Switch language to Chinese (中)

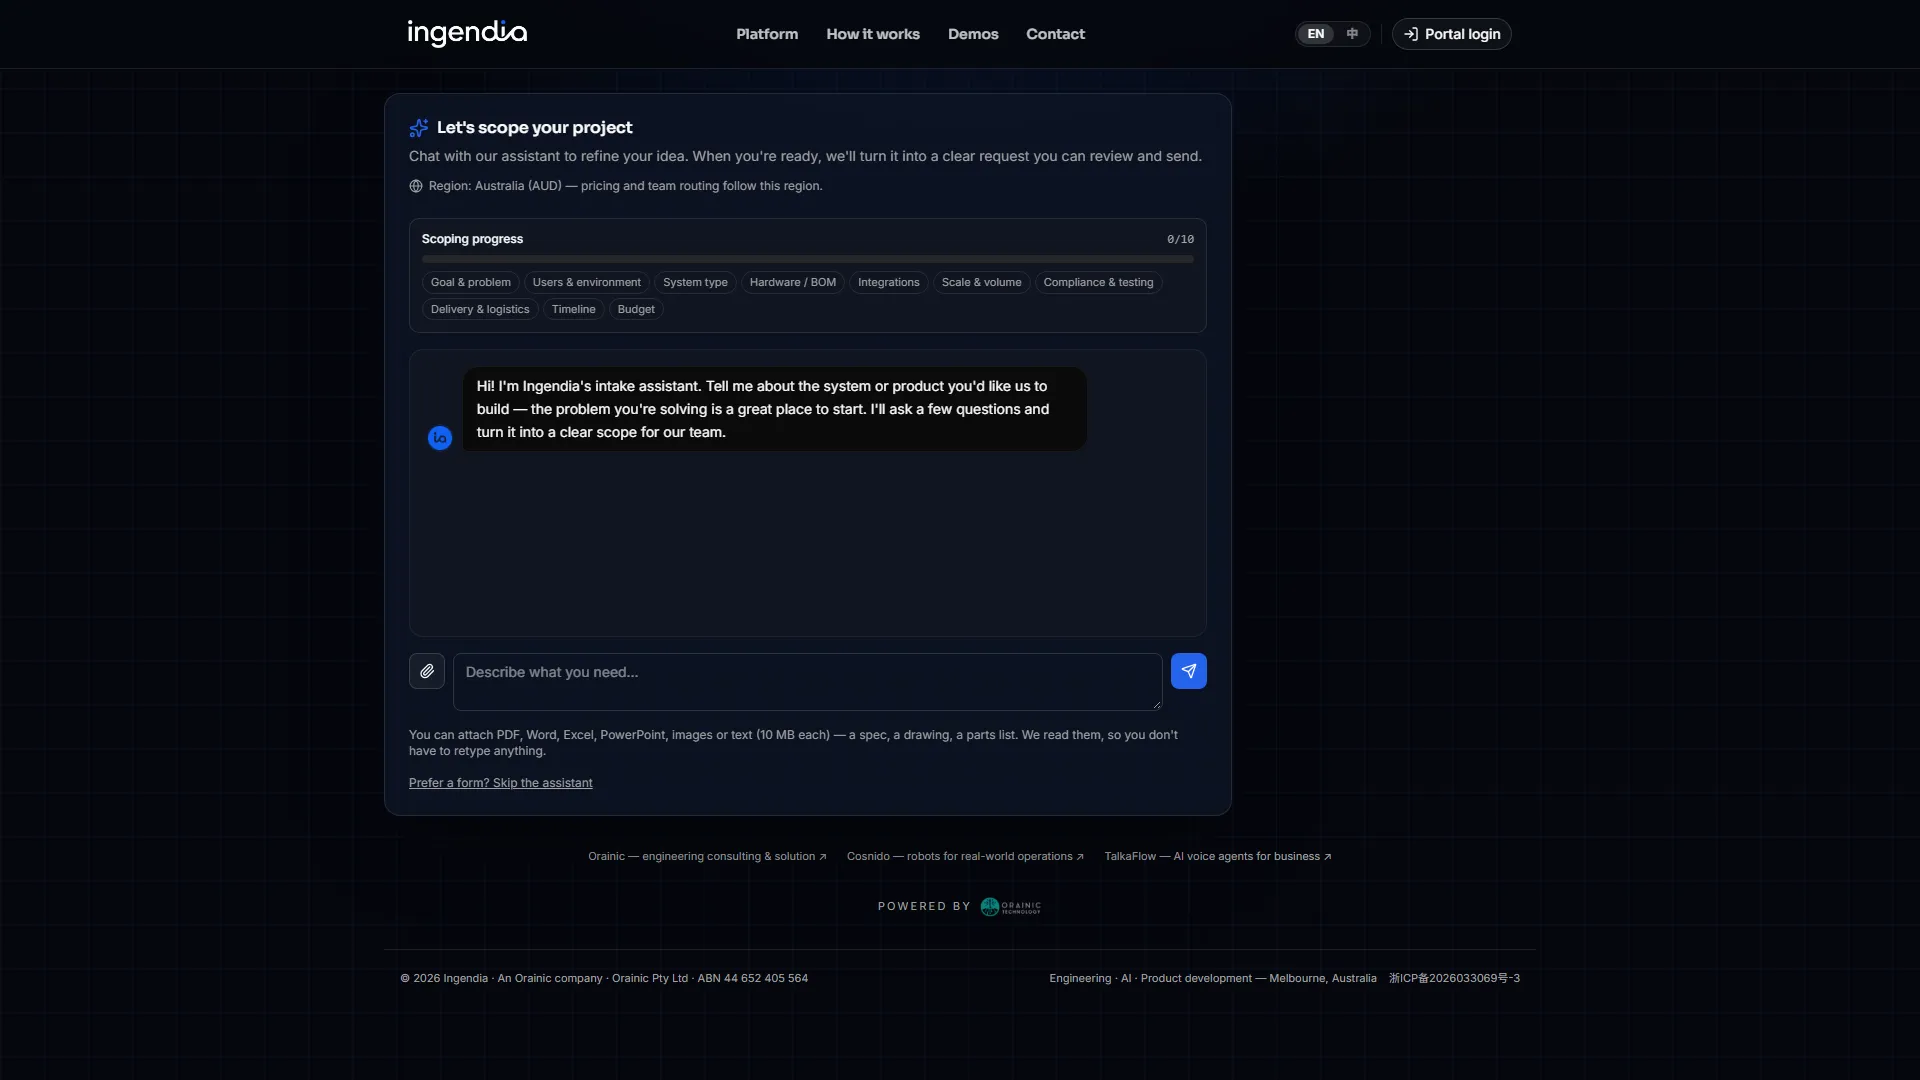point(1352,34)
